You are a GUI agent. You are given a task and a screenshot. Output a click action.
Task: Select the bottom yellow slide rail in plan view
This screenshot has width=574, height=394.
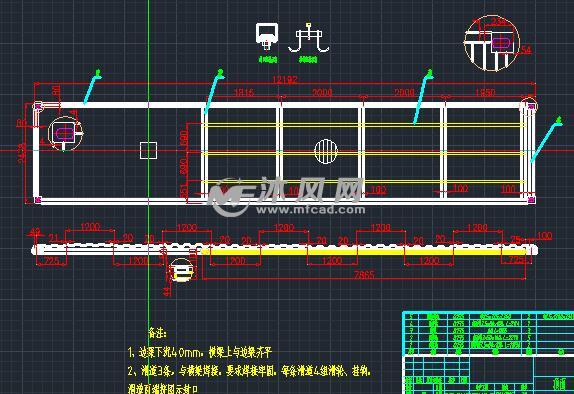[x=364, y=182]
